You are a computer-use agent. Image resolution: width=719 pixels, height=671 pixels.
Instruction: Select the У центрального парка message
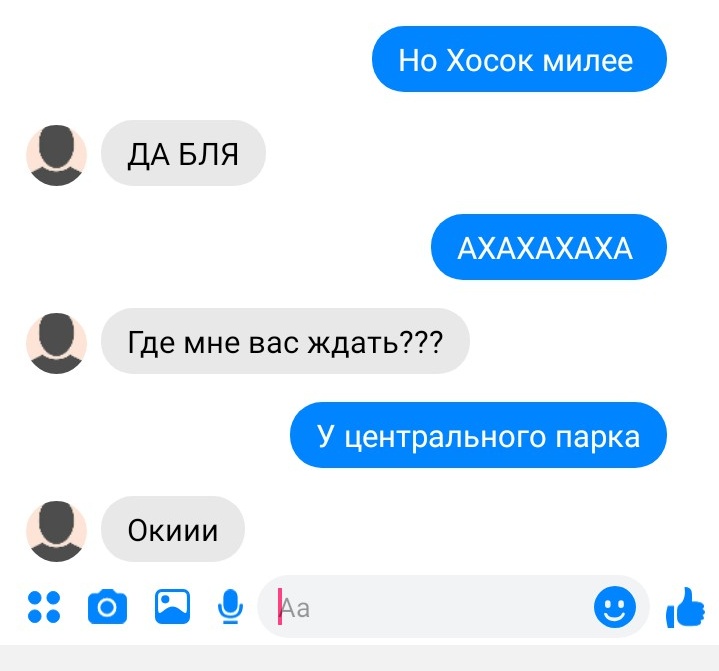[x=478, y=435]
